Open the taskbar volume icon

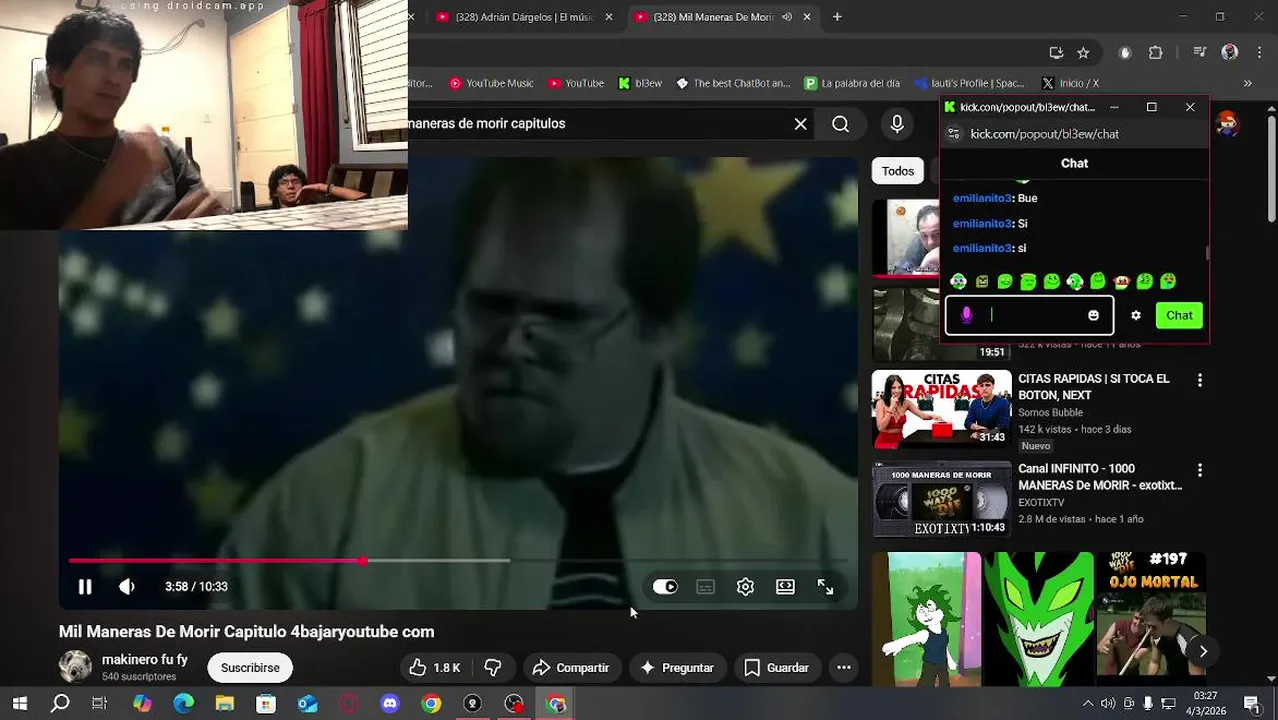point(1108,704)
